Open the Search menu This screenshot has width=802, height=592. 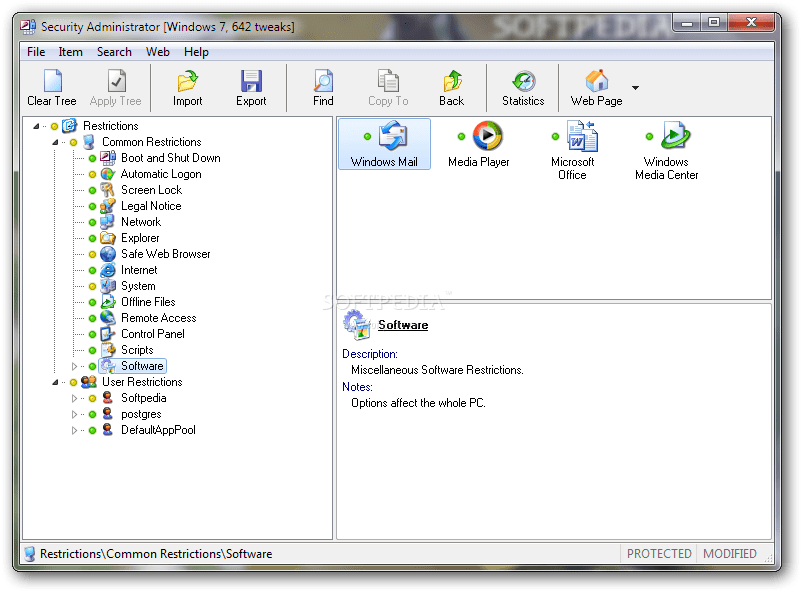click(x=114, y=52)
